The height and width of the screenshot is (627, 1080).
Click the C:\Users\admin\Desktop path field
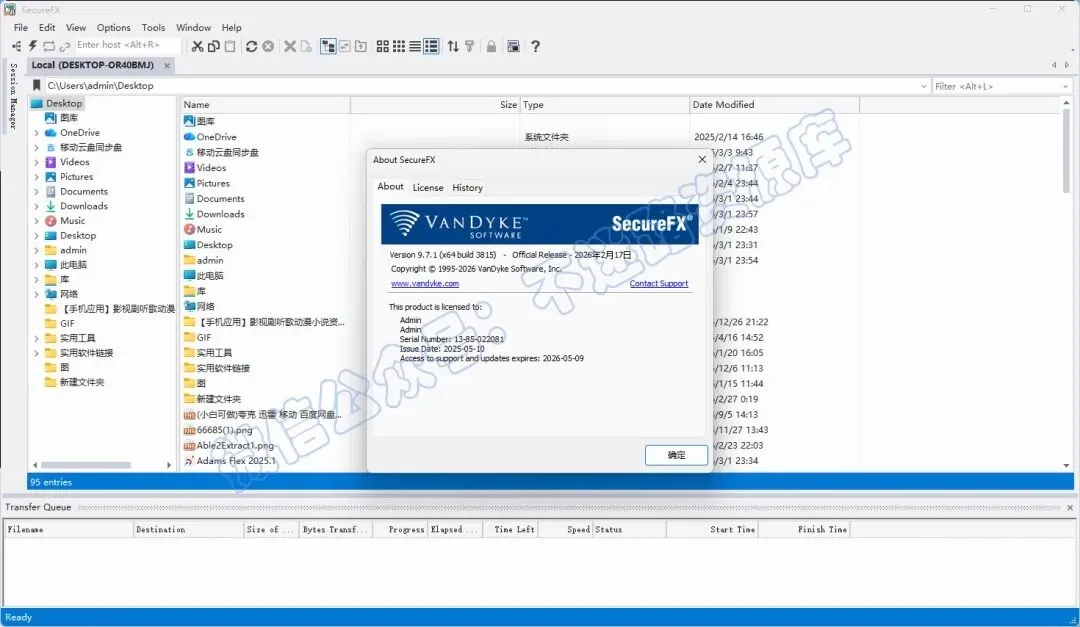(481, 85)
